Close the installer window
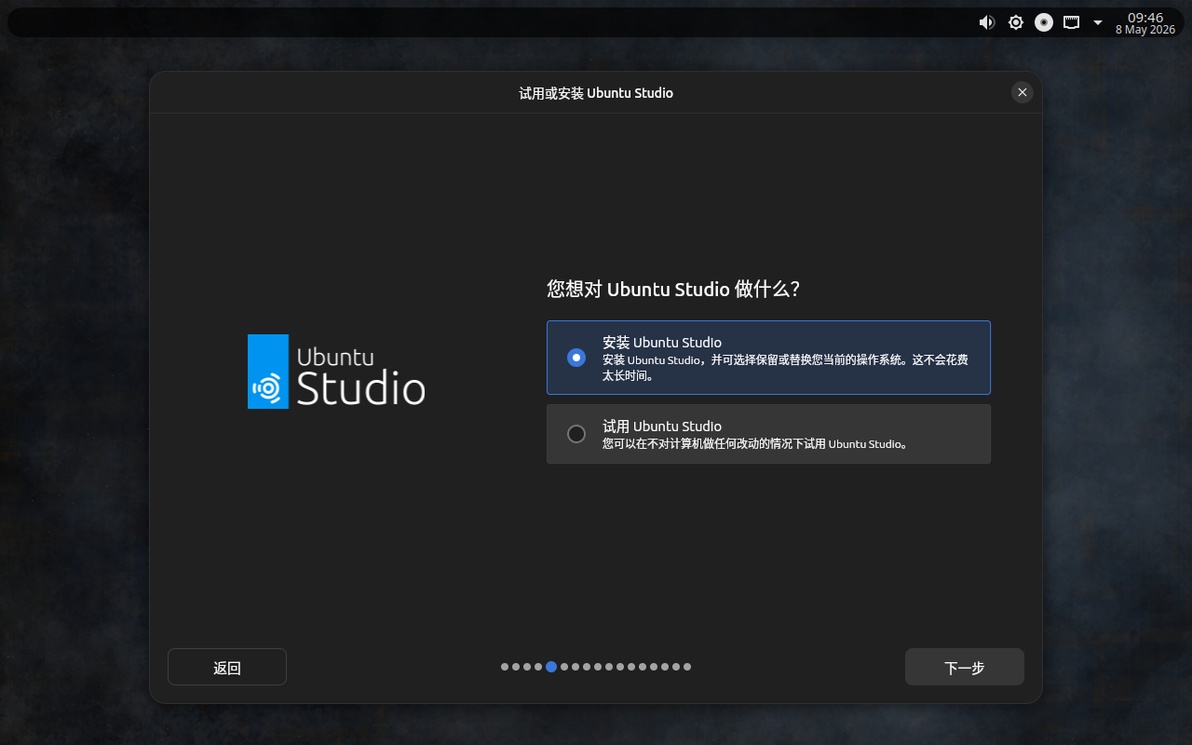 (x=1022, y=92)
